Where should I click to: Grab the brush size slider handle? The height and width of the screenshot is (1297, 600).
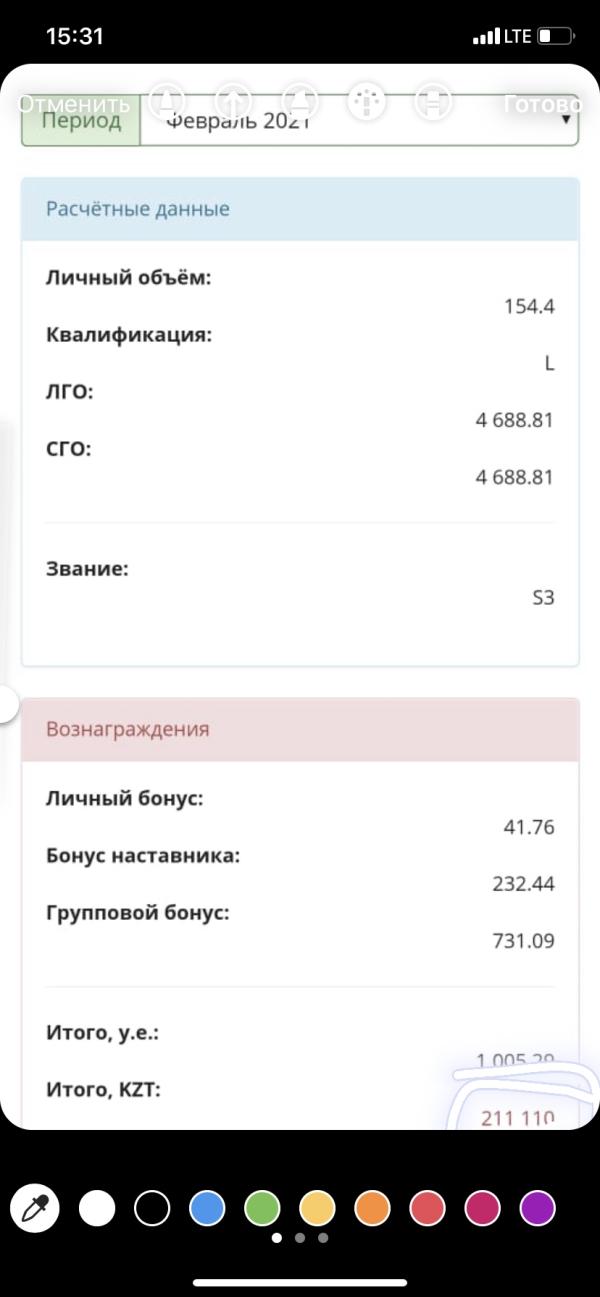(6, 705)
